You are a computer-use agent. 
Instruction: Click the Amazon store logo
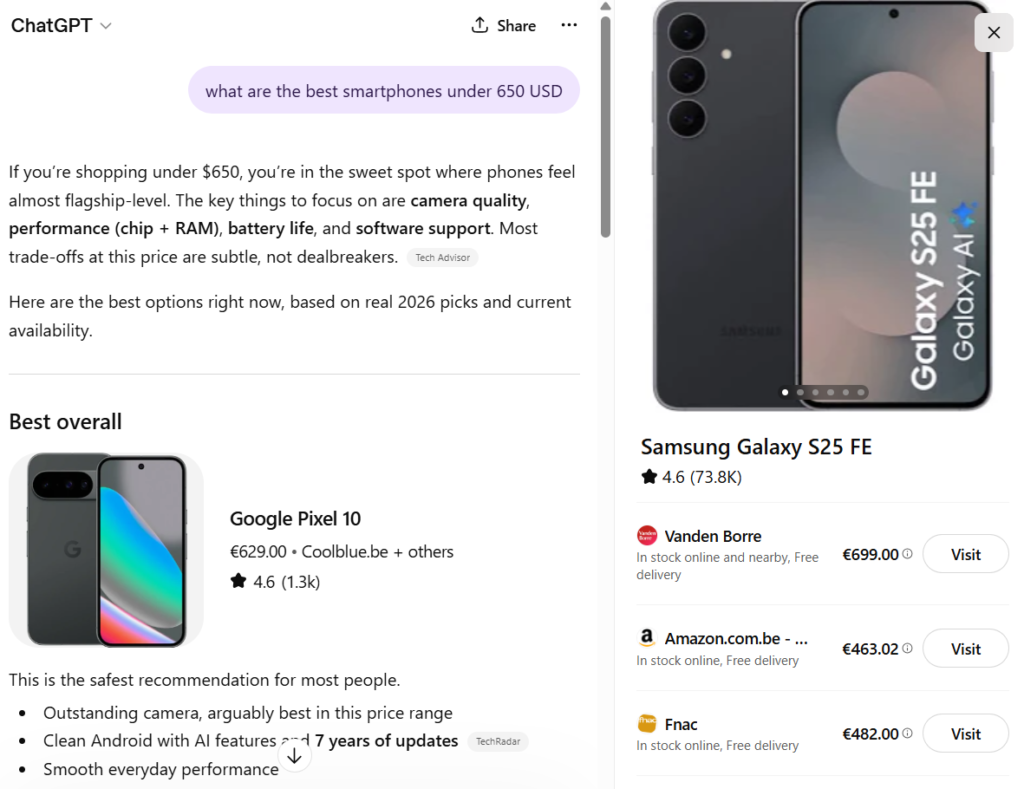(x=647, y=638)
